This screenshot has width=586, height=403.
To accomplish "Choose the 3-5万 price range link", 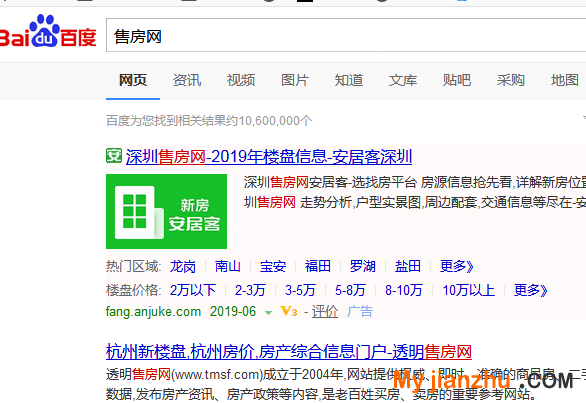I will [x=300, y=290].
